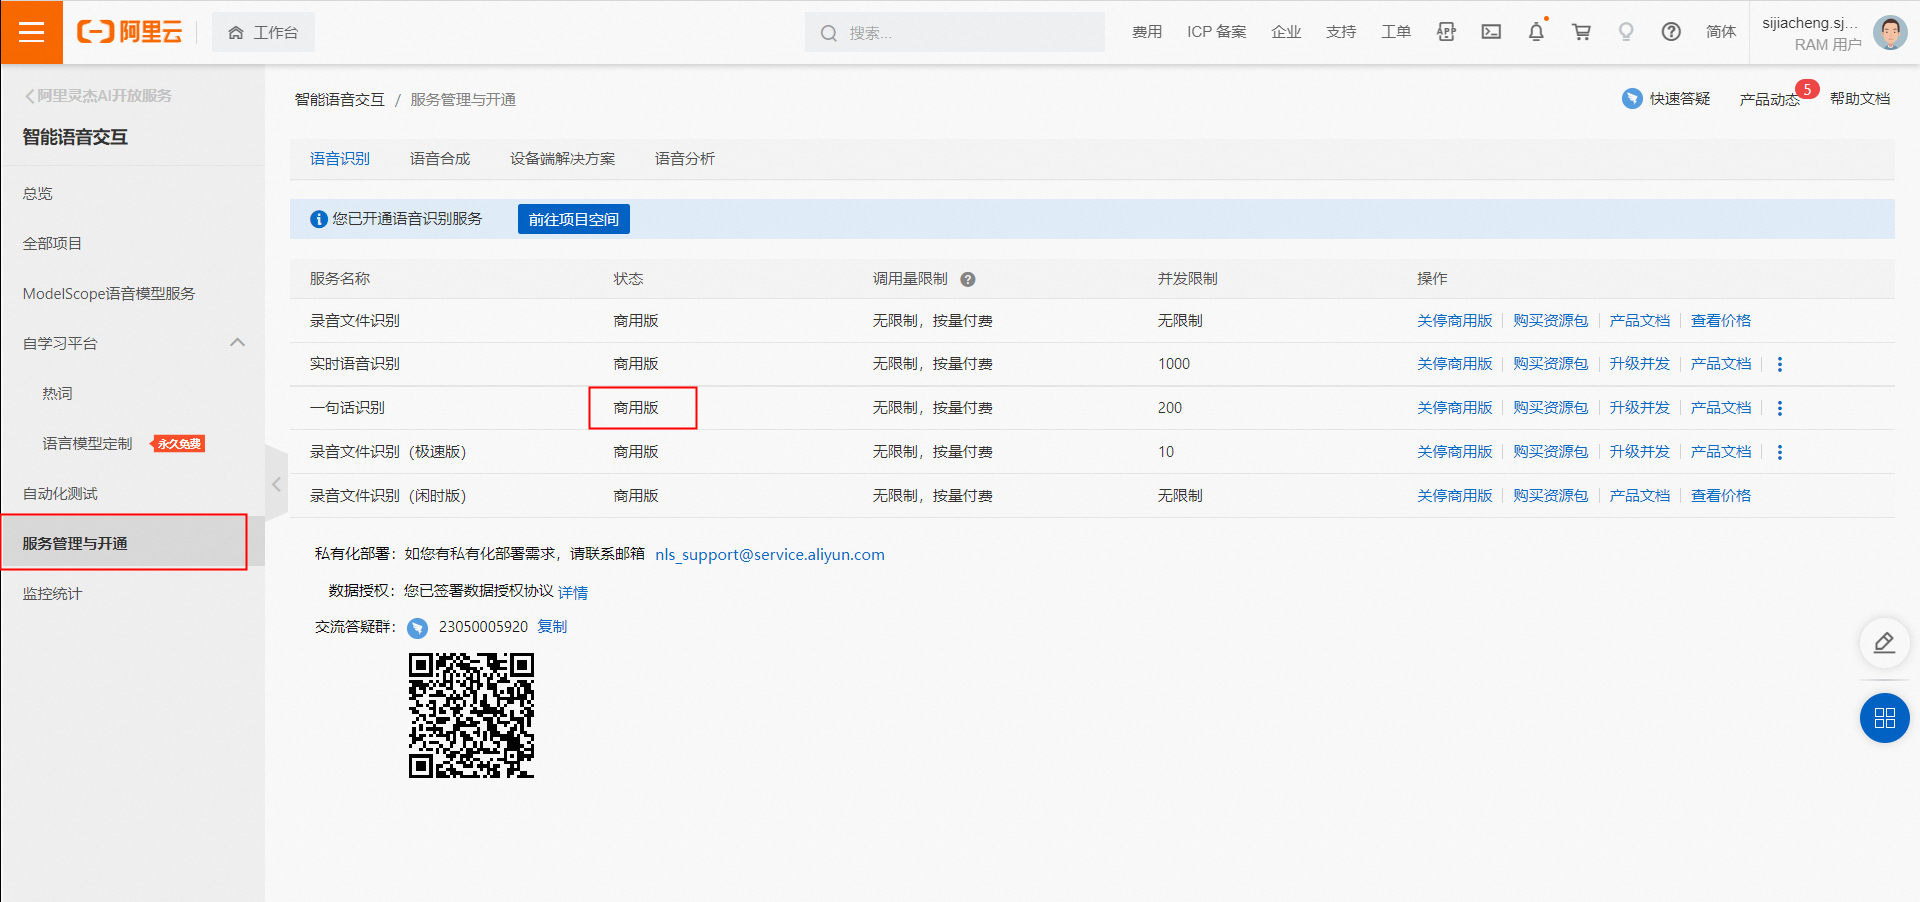This screenshot has height=902, width=1920.
Task: Open the 工作台 workbench button
Action: click(x=263, y=33)
